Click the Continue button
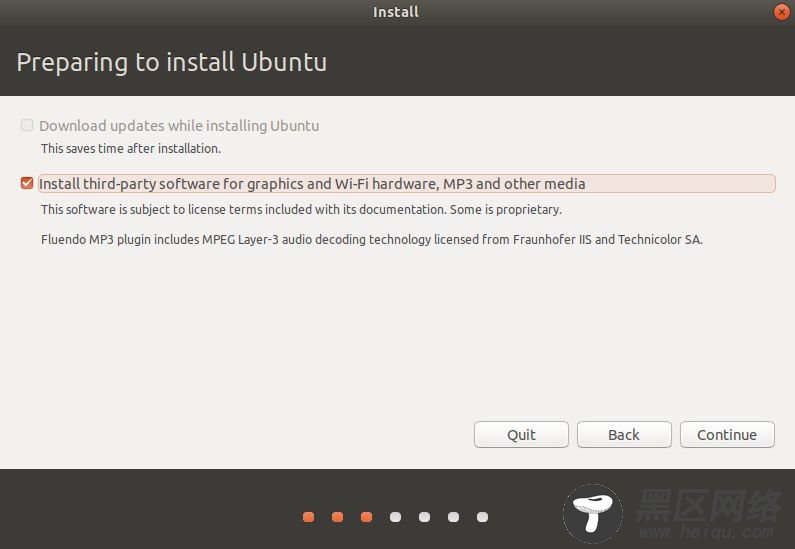The height and width of the screenshot is (549, 795). click(x=727, y=434)
